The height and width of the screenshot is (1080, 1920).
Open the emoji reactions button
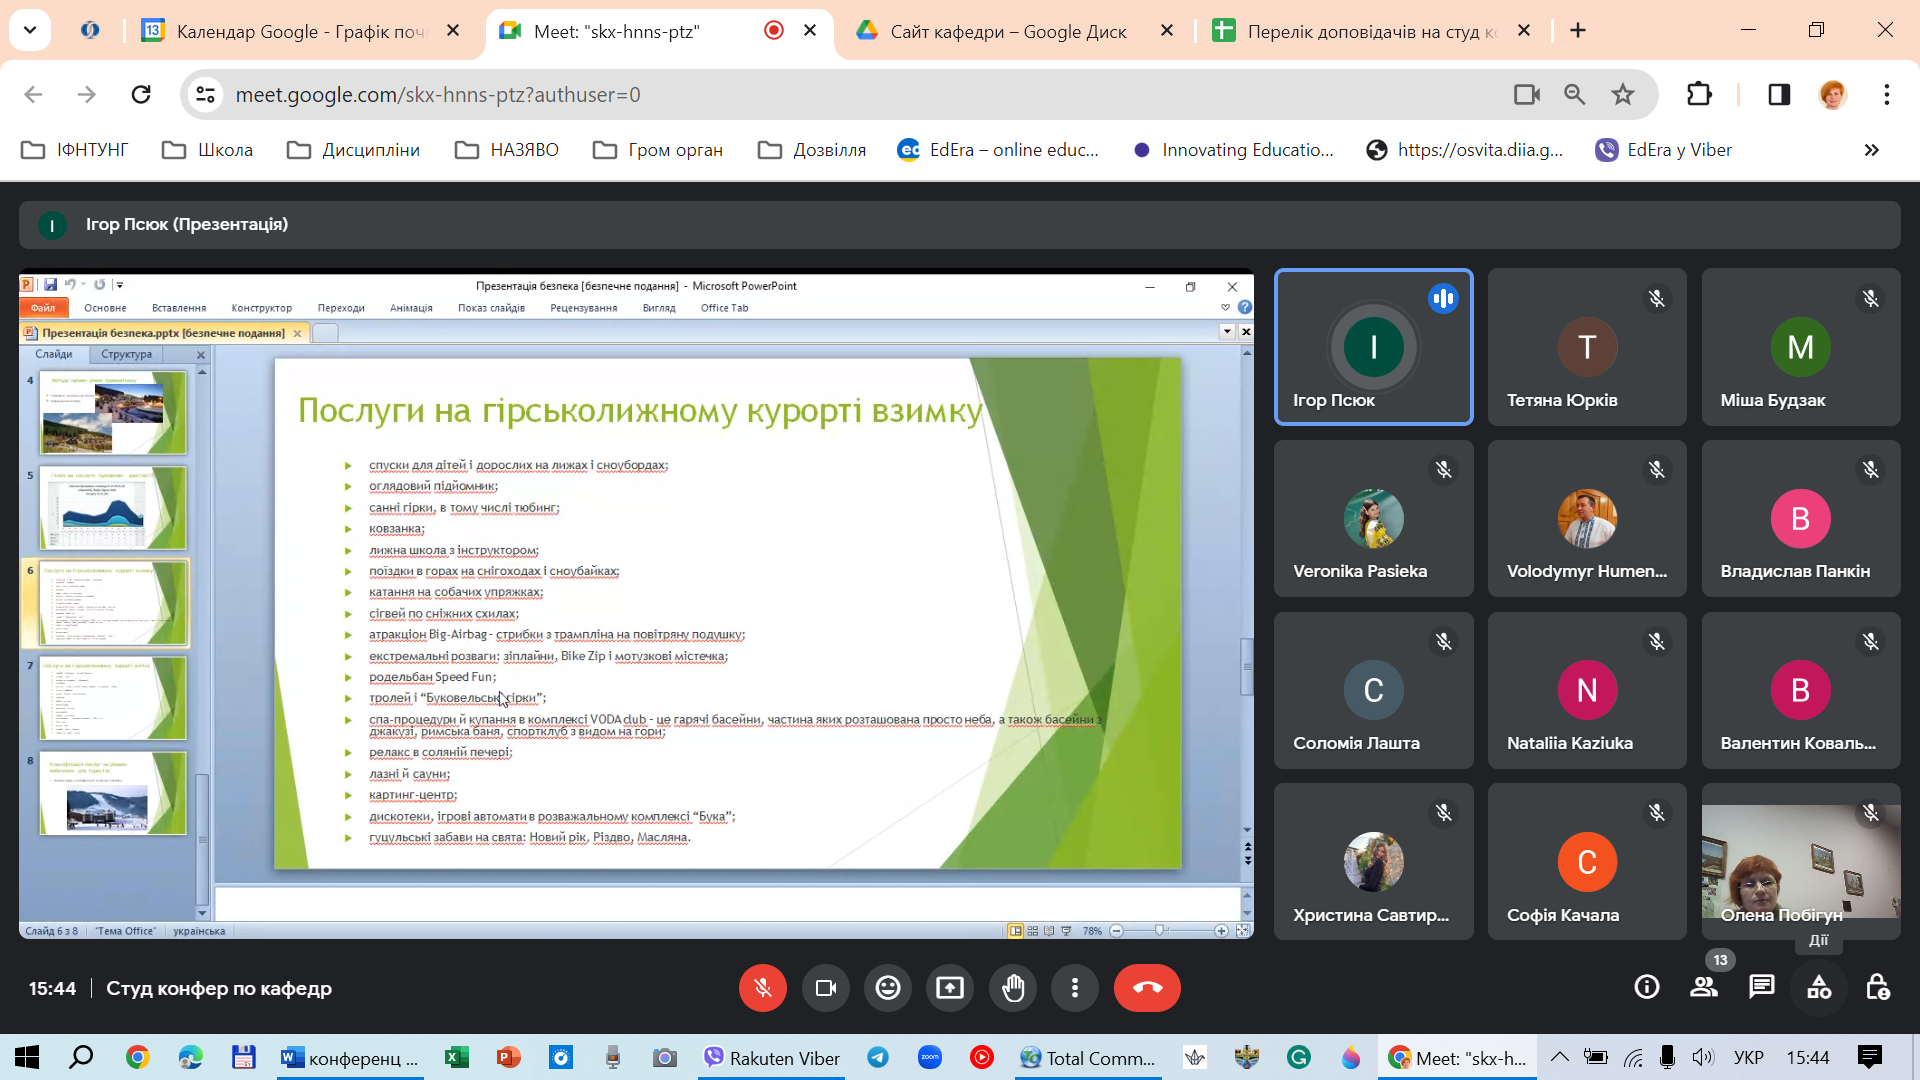coord(888,988)
